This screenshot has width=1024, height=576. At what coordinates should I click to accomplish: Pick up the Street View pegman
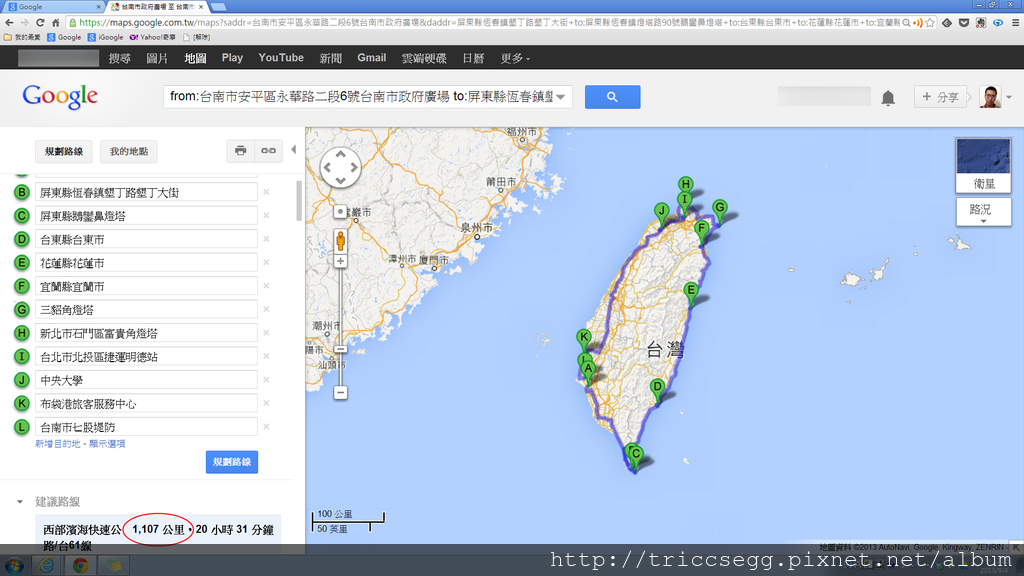(340, 240)
